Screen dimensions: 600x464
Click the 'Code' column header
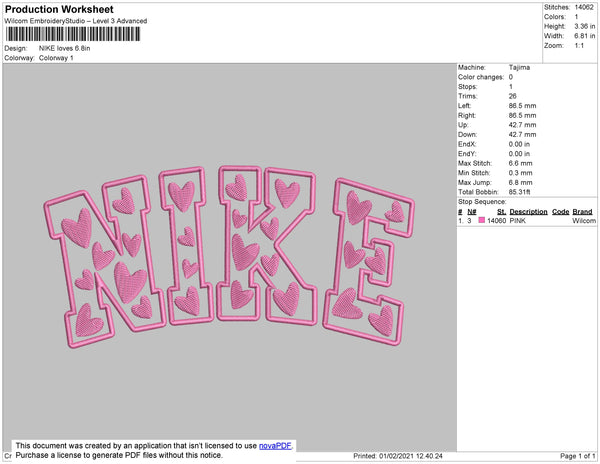(561, 212)
